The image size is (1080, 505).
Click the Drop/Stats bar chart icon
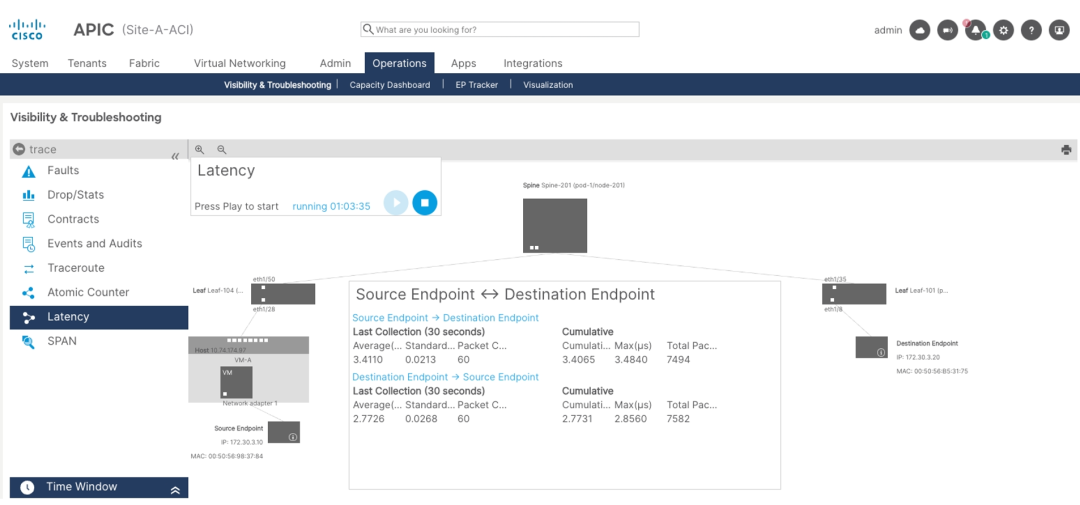(x=28, y=195)
